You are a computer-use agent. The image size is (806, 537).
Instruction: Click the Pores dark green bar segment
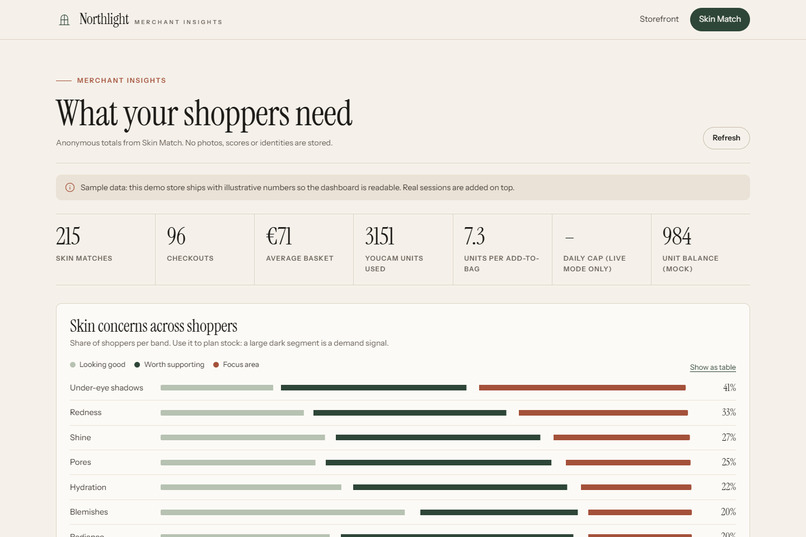coord(438,462)
